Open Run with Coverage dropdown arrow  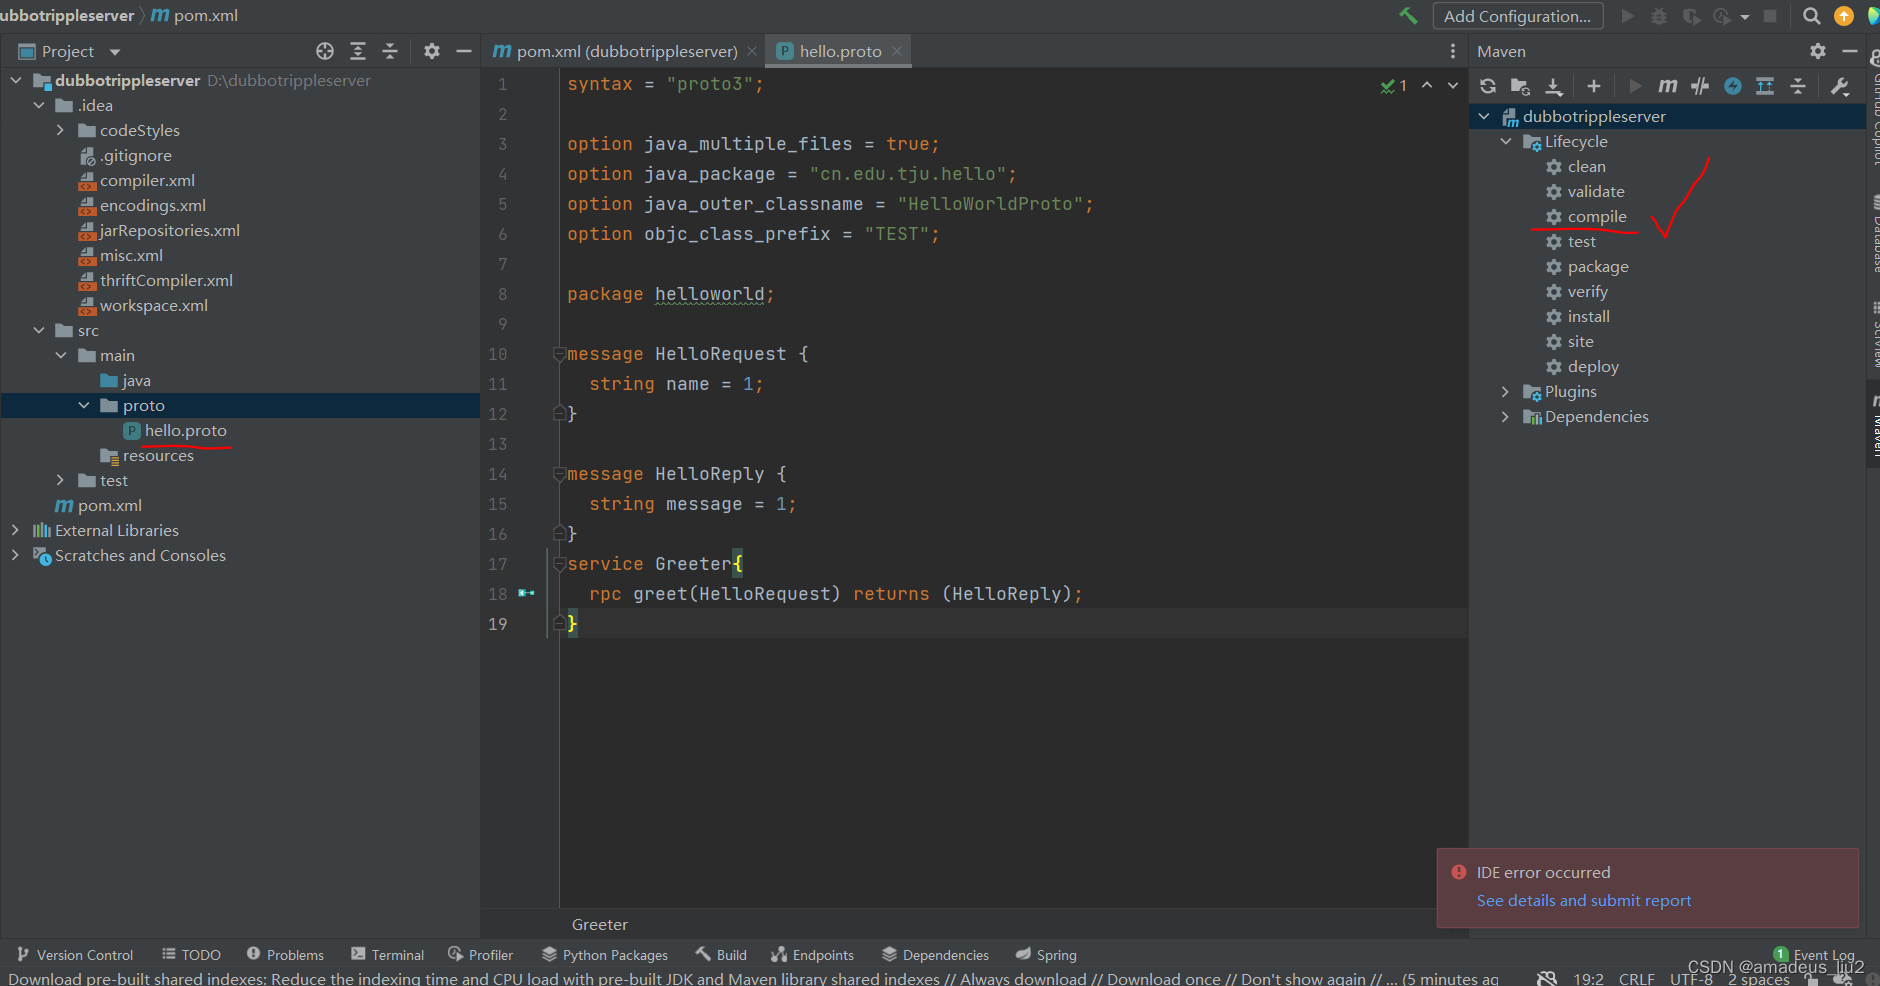[x=1744, y=17]
